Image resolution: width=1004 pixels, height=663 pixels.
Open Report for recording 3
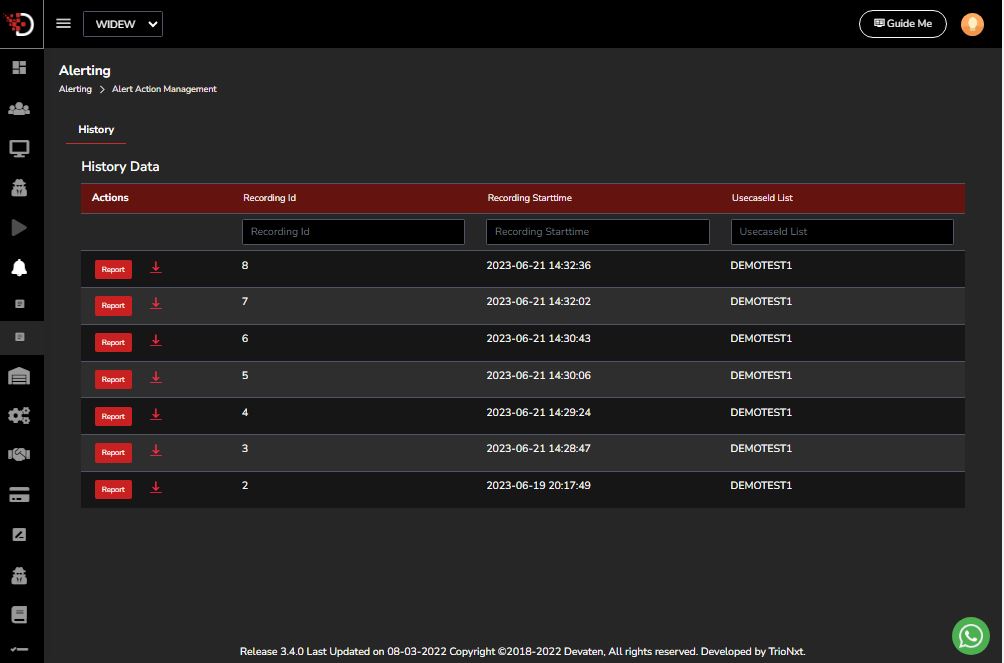pyautogui.click(x=113, y=453)
